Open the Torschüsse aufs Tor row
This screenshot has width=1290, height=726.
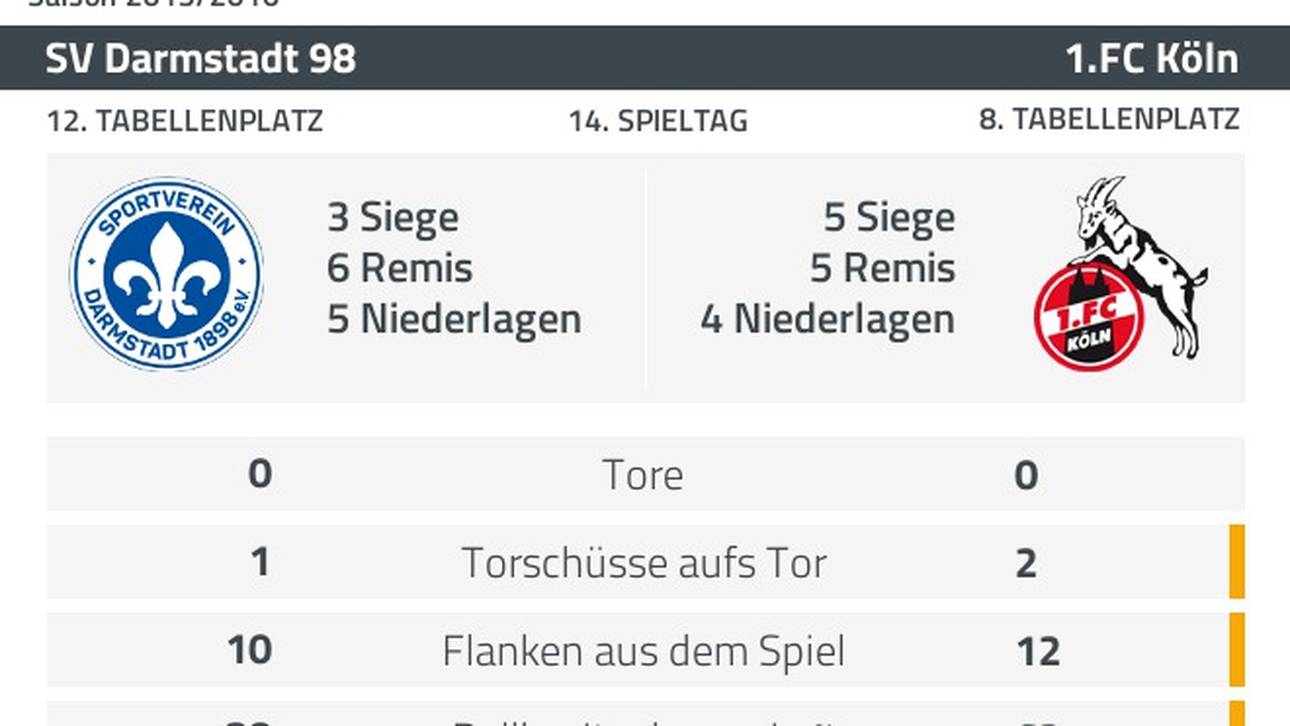pos(645,562)
